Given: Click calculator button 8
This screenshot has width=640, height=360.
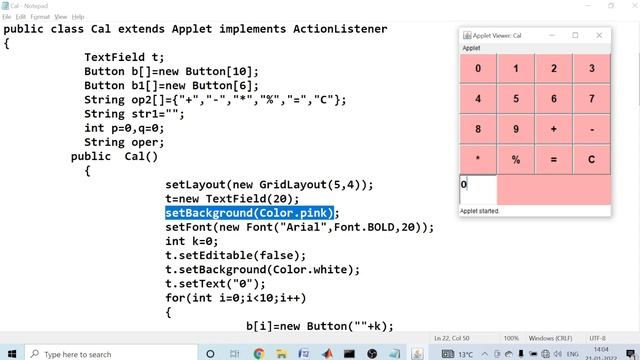Looking at the screenshot, I should (478, 129).
